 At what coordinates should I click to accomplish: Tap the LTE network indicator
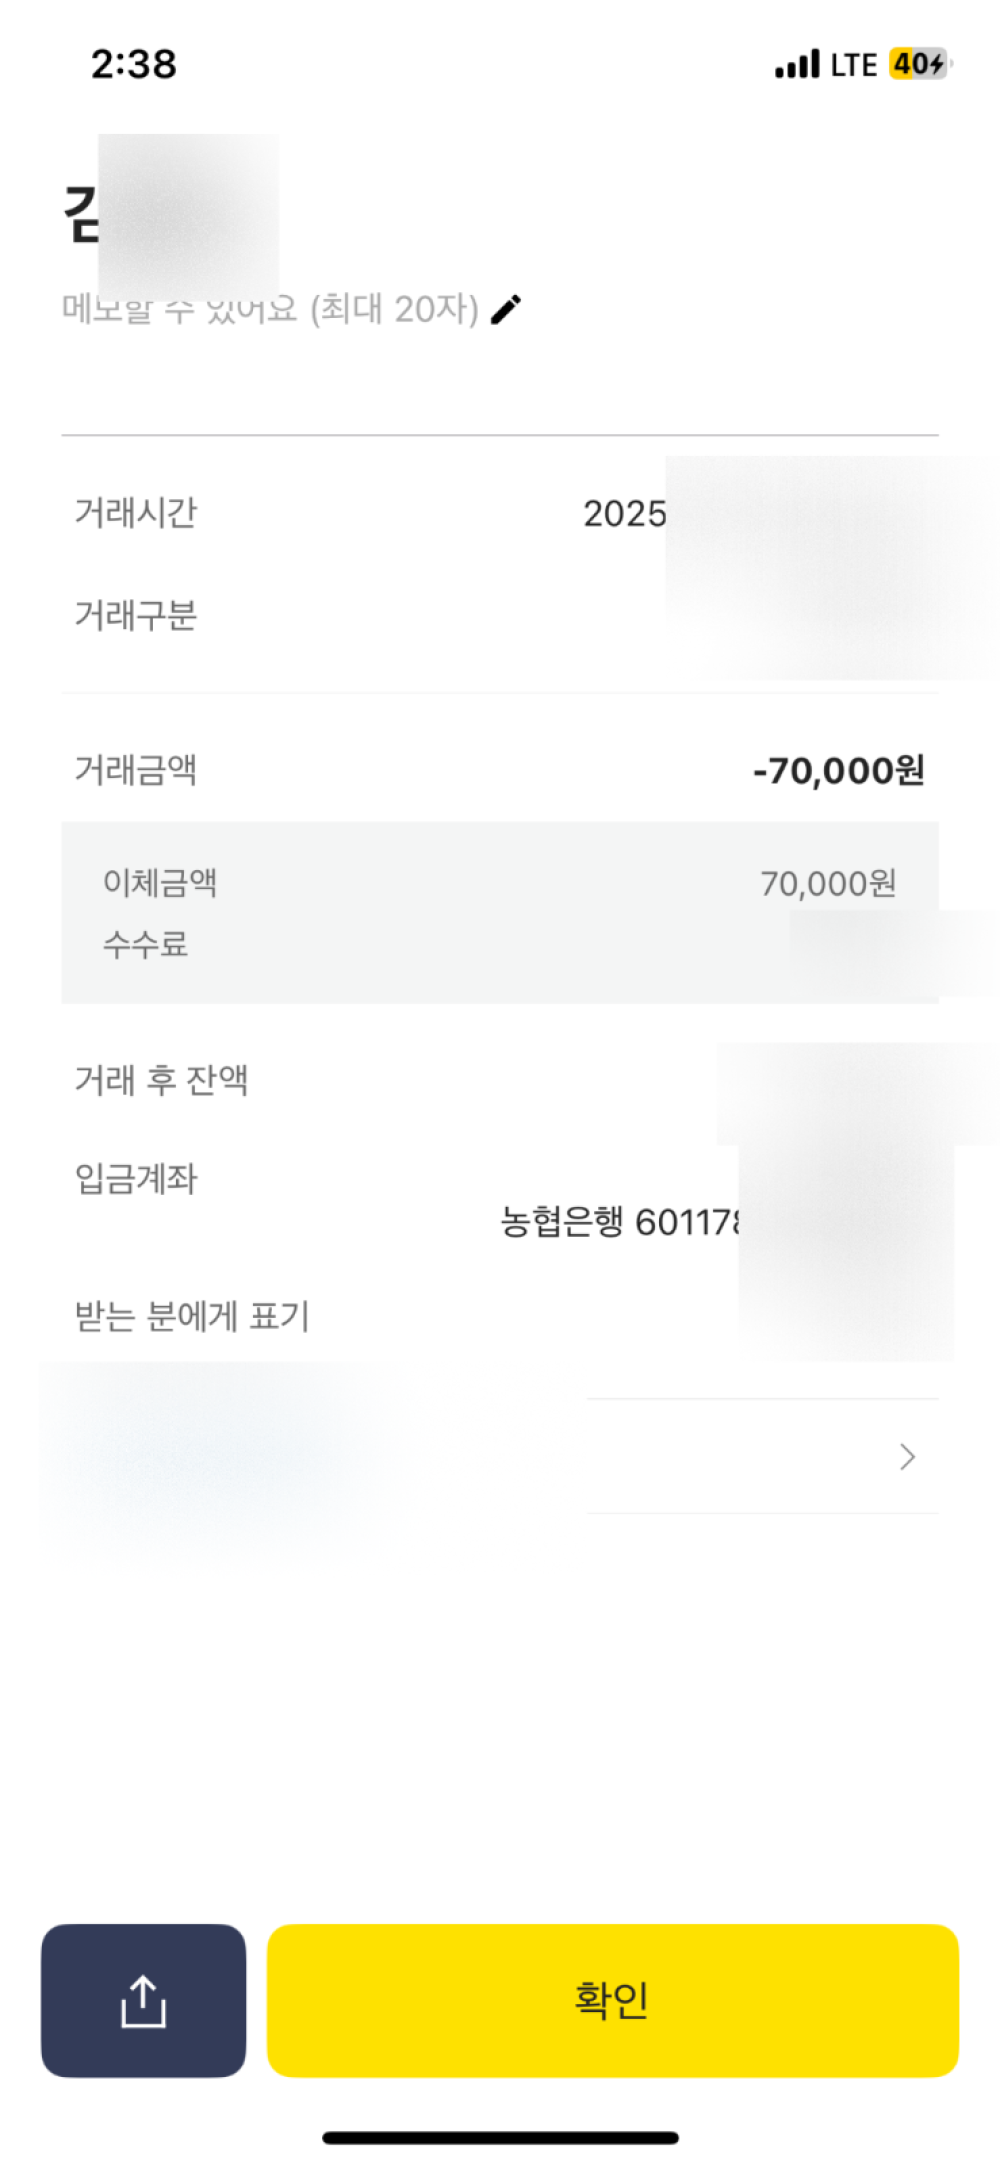(x=853, y=66)
